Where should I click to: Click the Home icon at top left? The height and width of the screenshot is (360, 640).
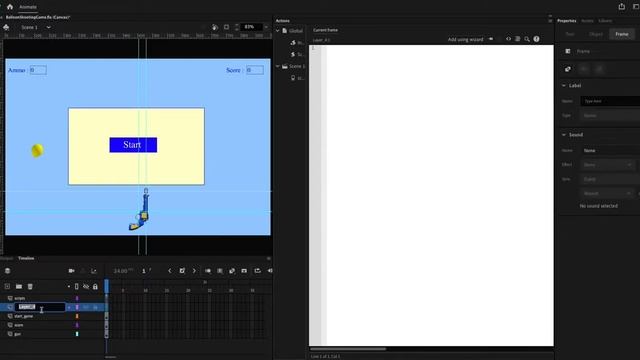pyautogui.click(x=10, y=7)
